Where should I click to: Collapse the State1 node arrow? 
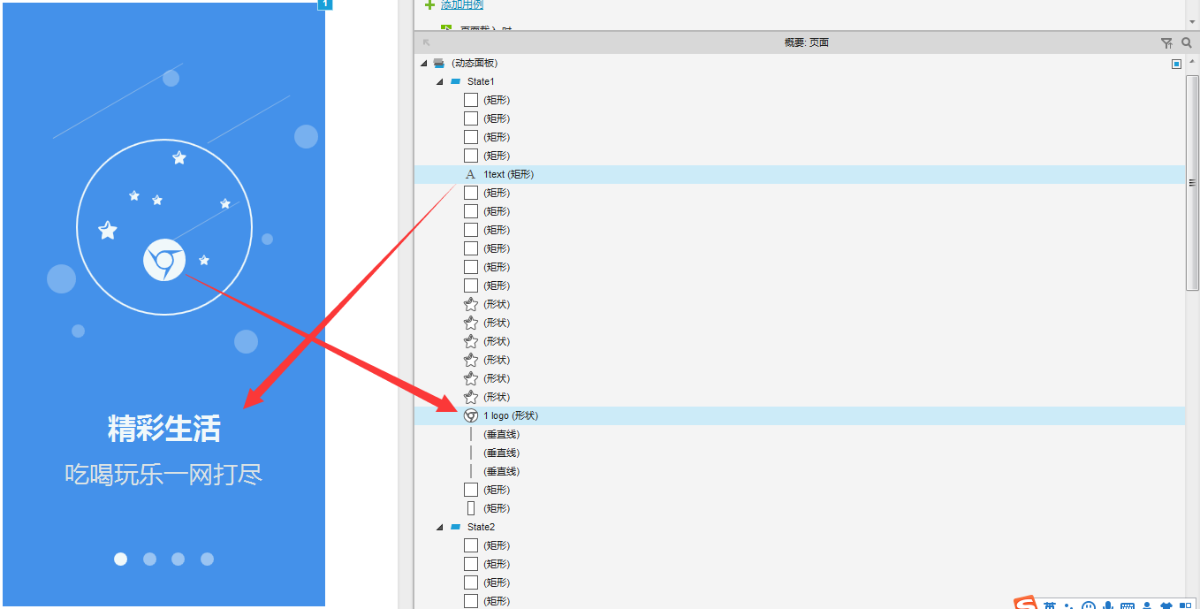[439, 81]
